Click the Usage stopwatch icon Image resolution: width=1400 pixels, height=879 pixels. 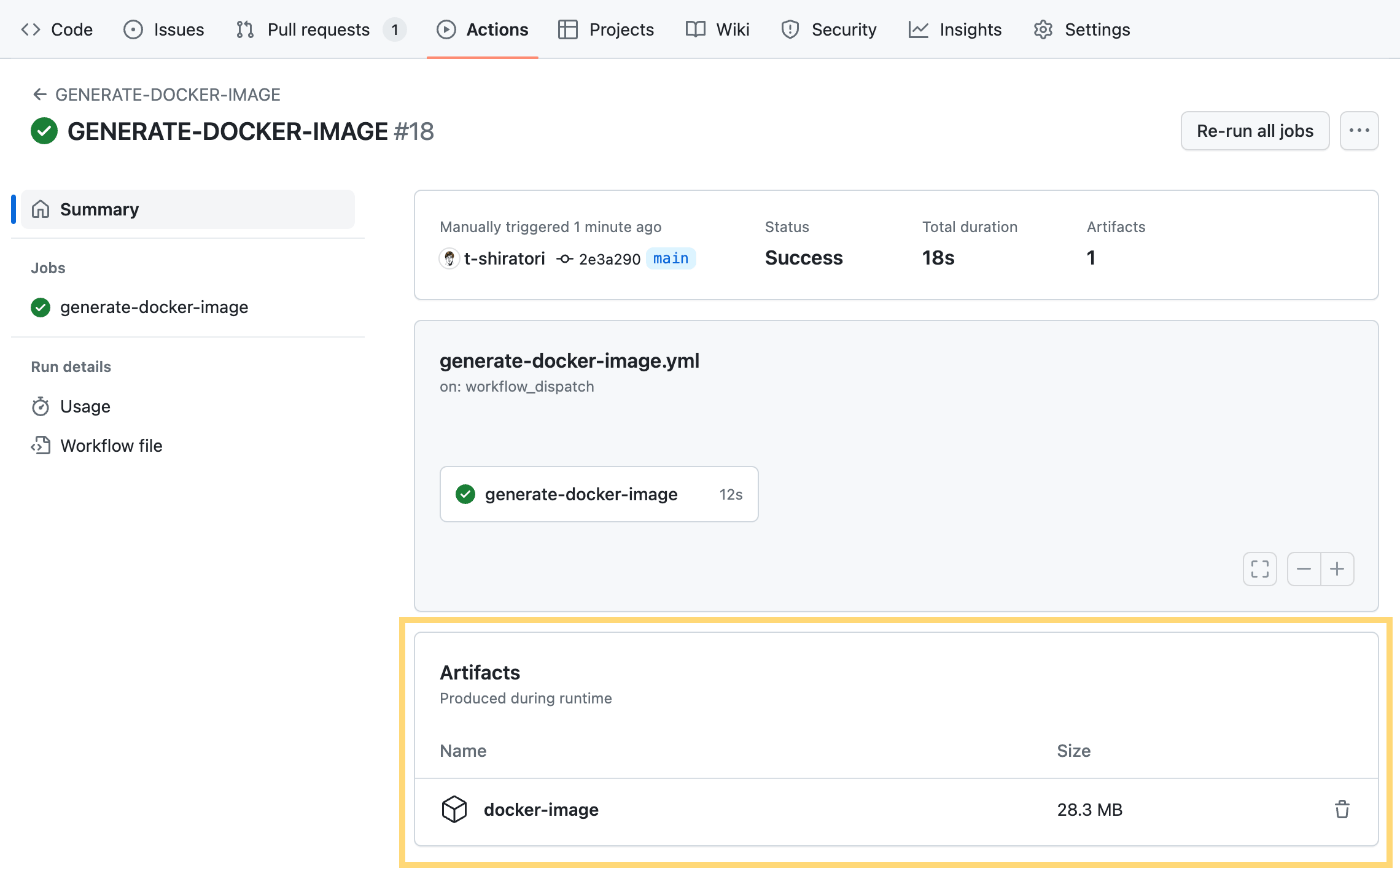click(41, 406)
